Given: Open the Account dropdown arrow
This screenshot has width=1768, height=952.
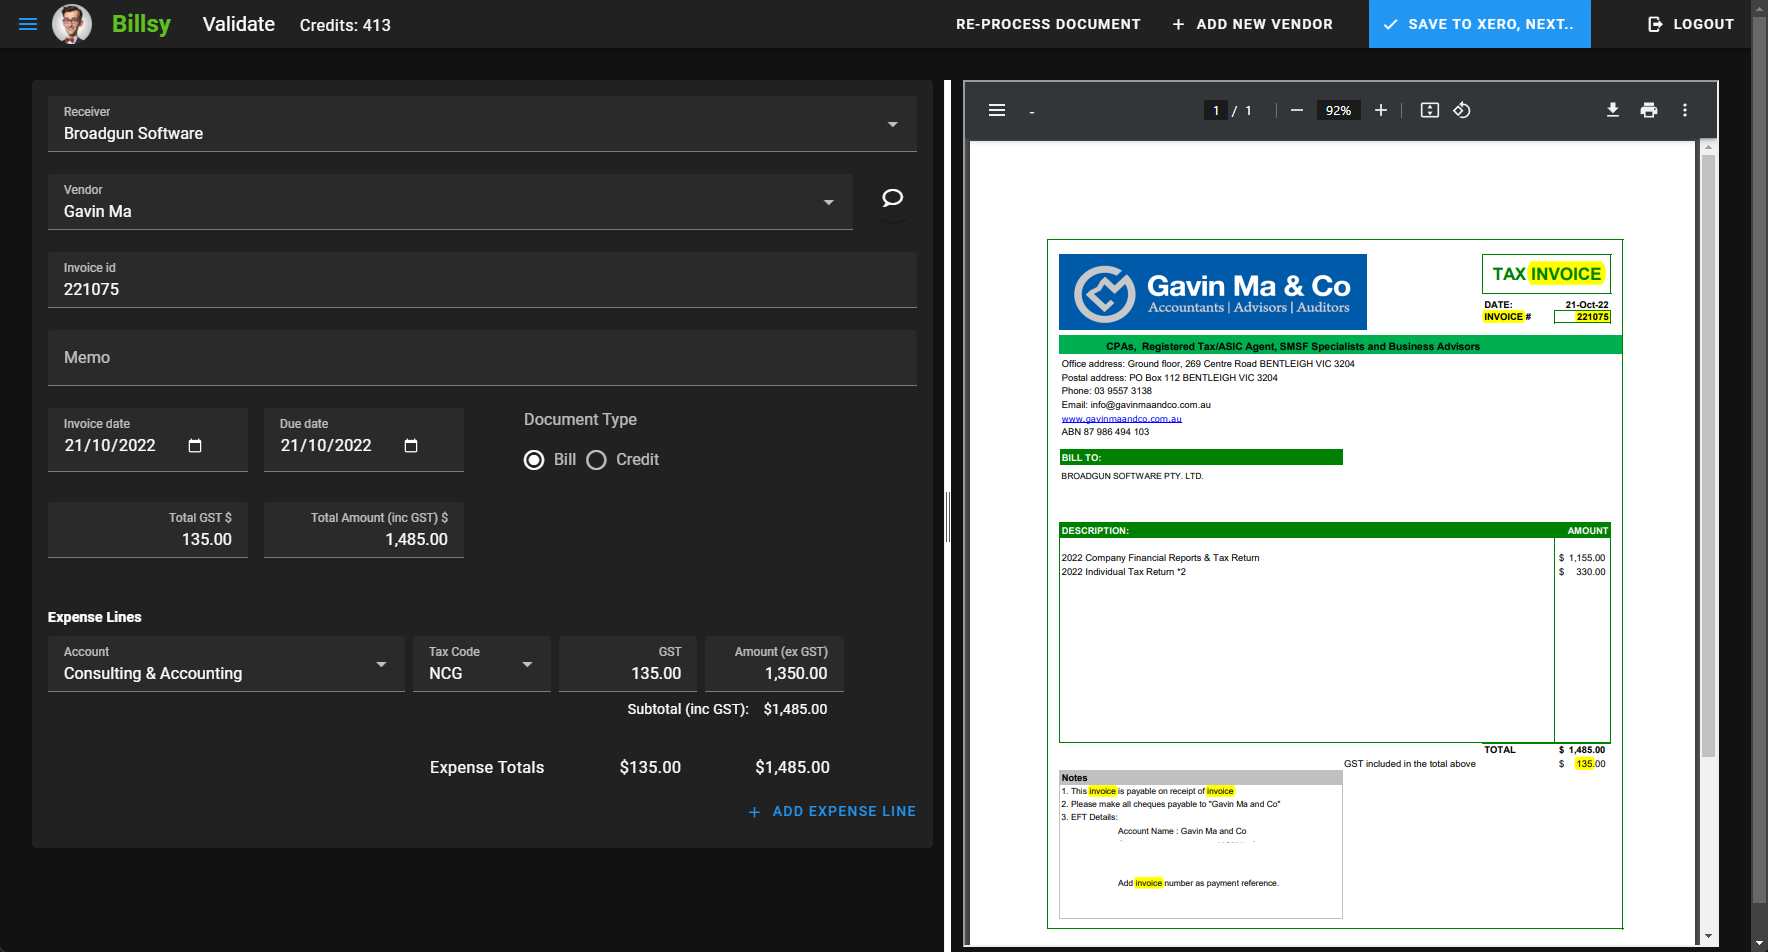Looking at the screenshot, I should tap(381, 664).
